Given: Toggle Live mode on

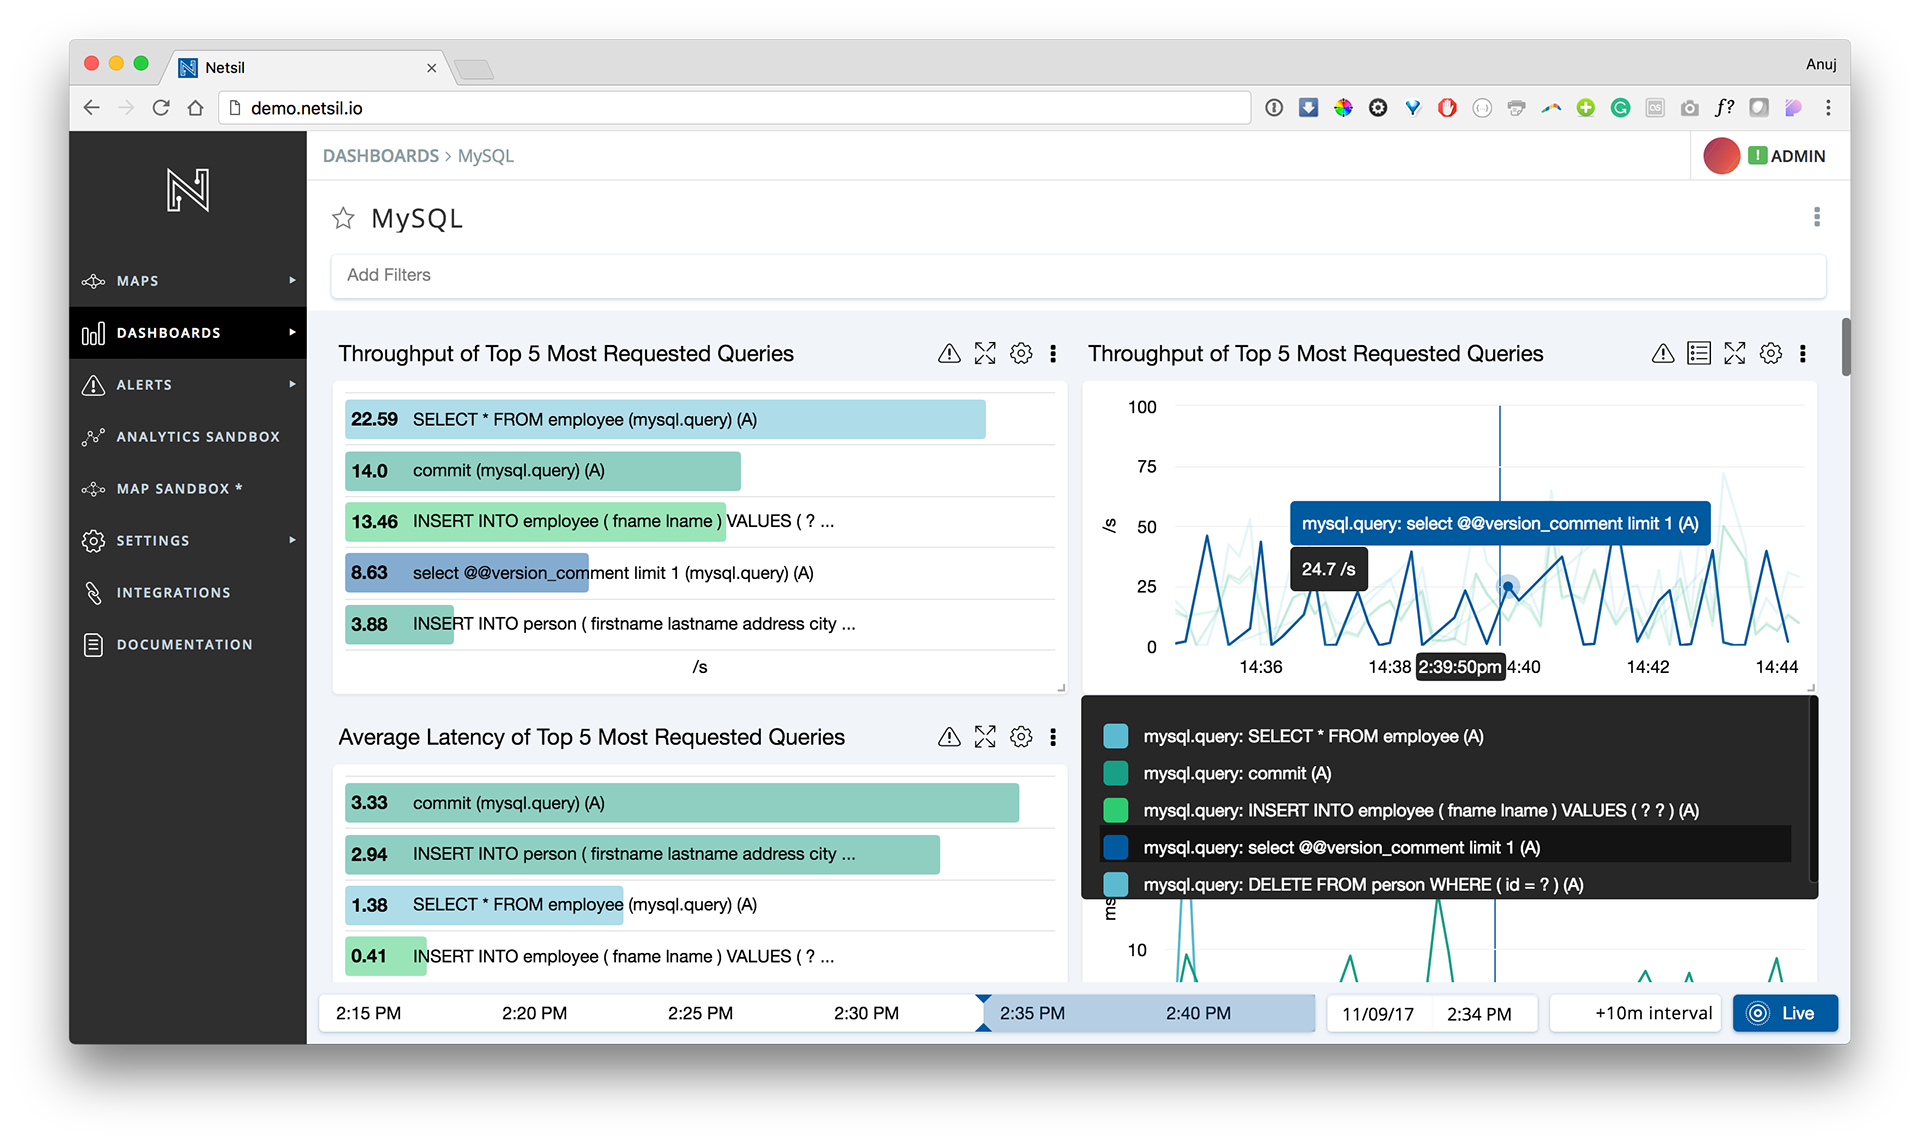Looking at the screenshot, I should click(x=1784, y=1013).
